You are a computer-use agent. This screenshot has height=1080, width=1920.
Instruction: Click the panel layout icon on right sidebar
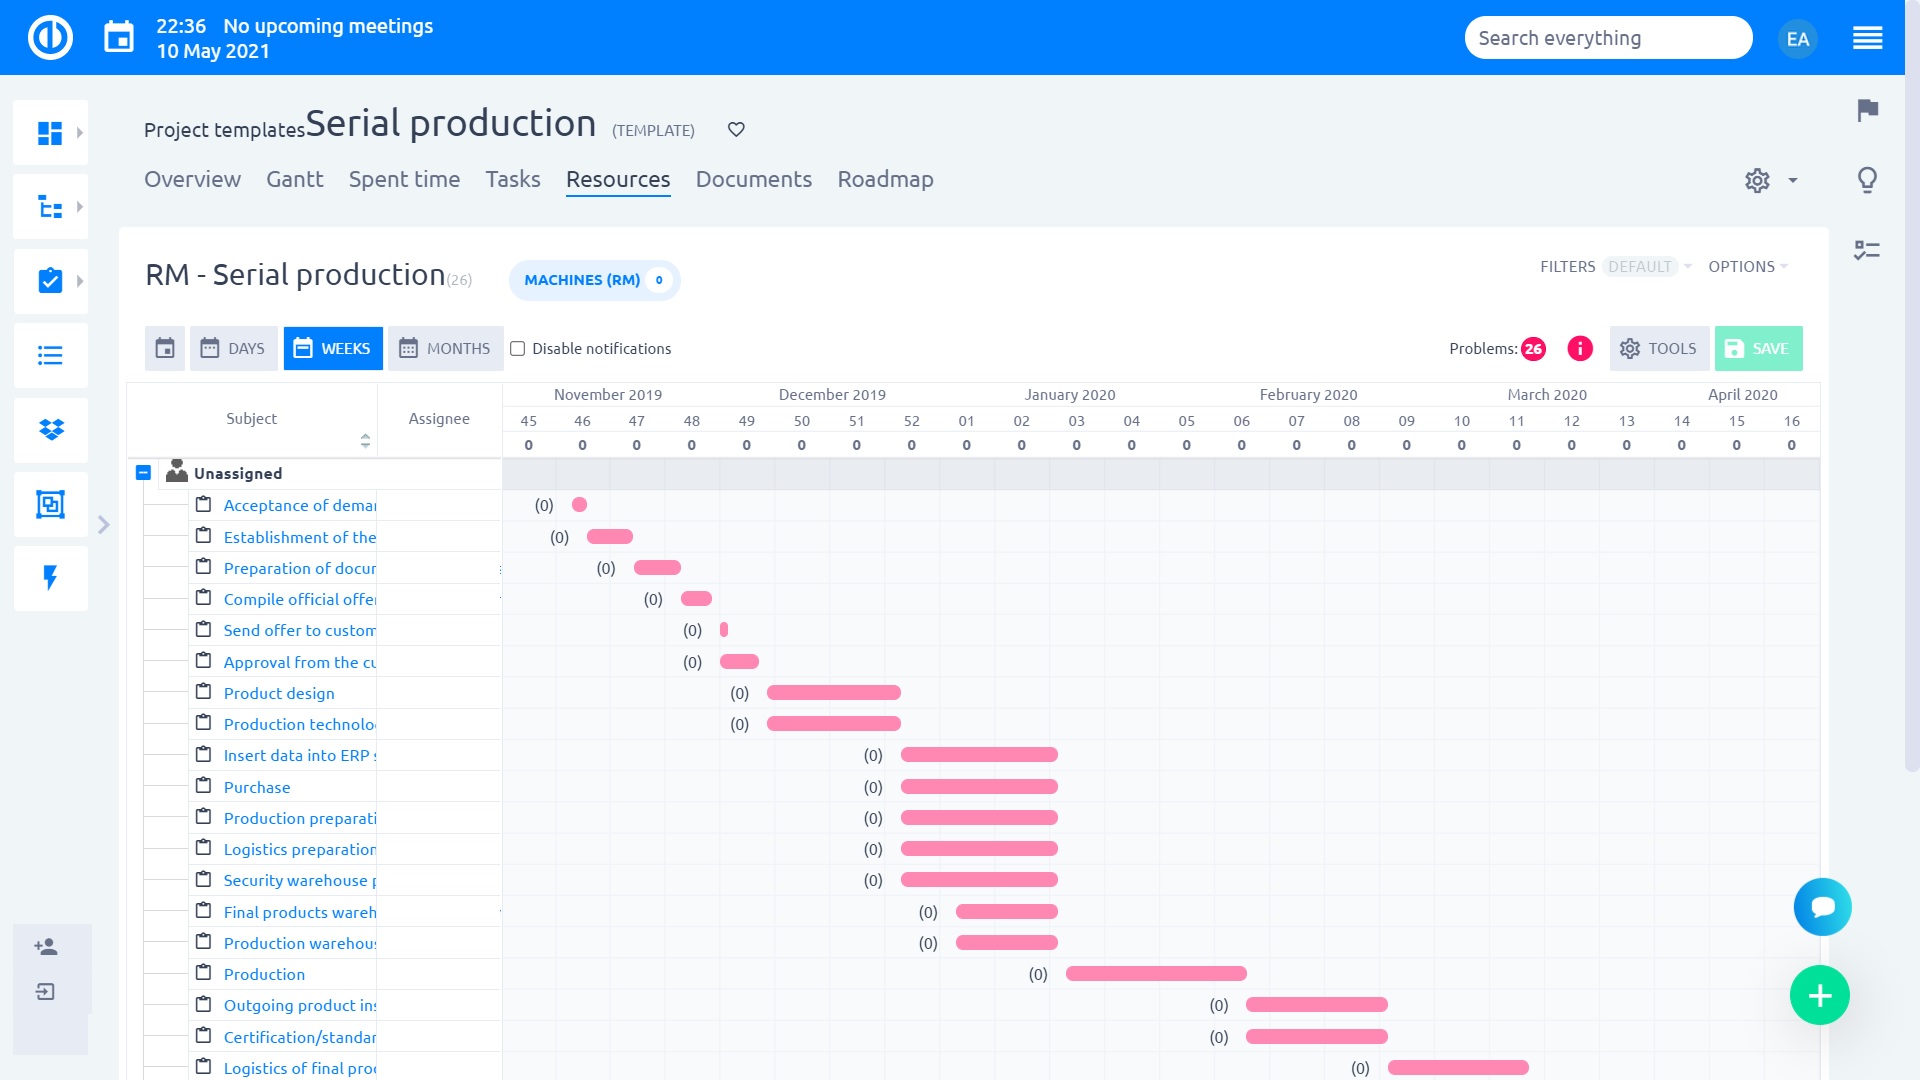(x=1869, y=251)
